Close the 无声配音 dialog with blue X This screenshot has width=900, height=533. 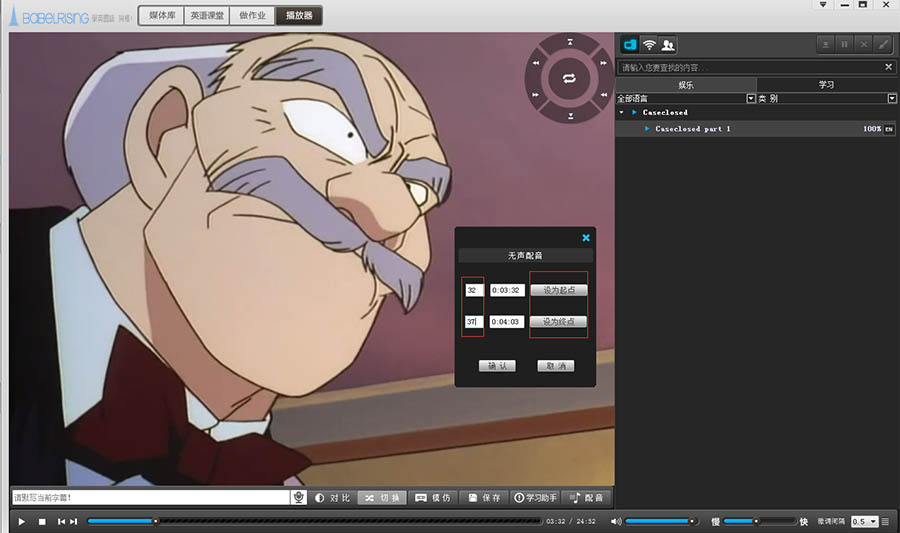click(x=586, y=238)
